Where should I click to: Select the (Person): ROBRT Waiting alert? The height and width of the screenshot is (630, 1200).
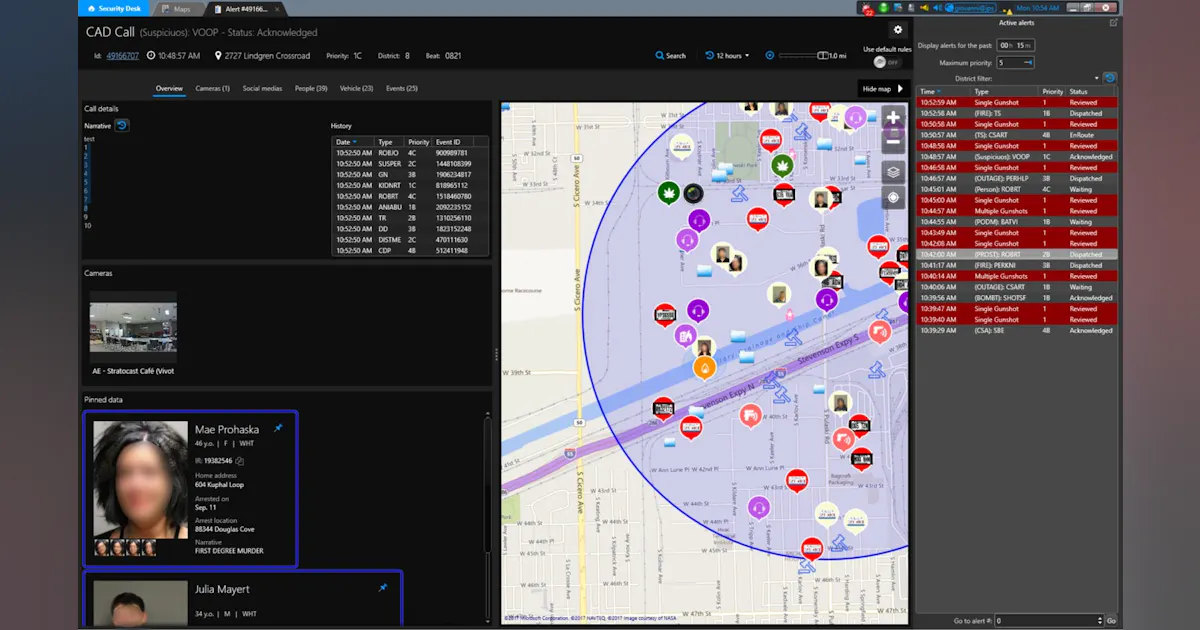pos(1017,189)
